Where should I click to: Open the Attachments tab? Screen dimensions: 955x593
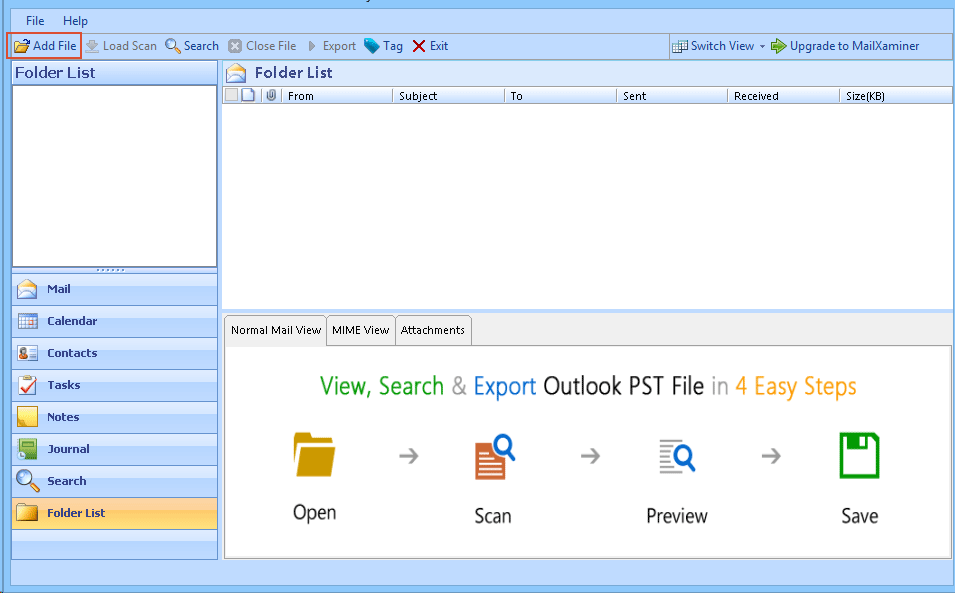click(433, 330)
